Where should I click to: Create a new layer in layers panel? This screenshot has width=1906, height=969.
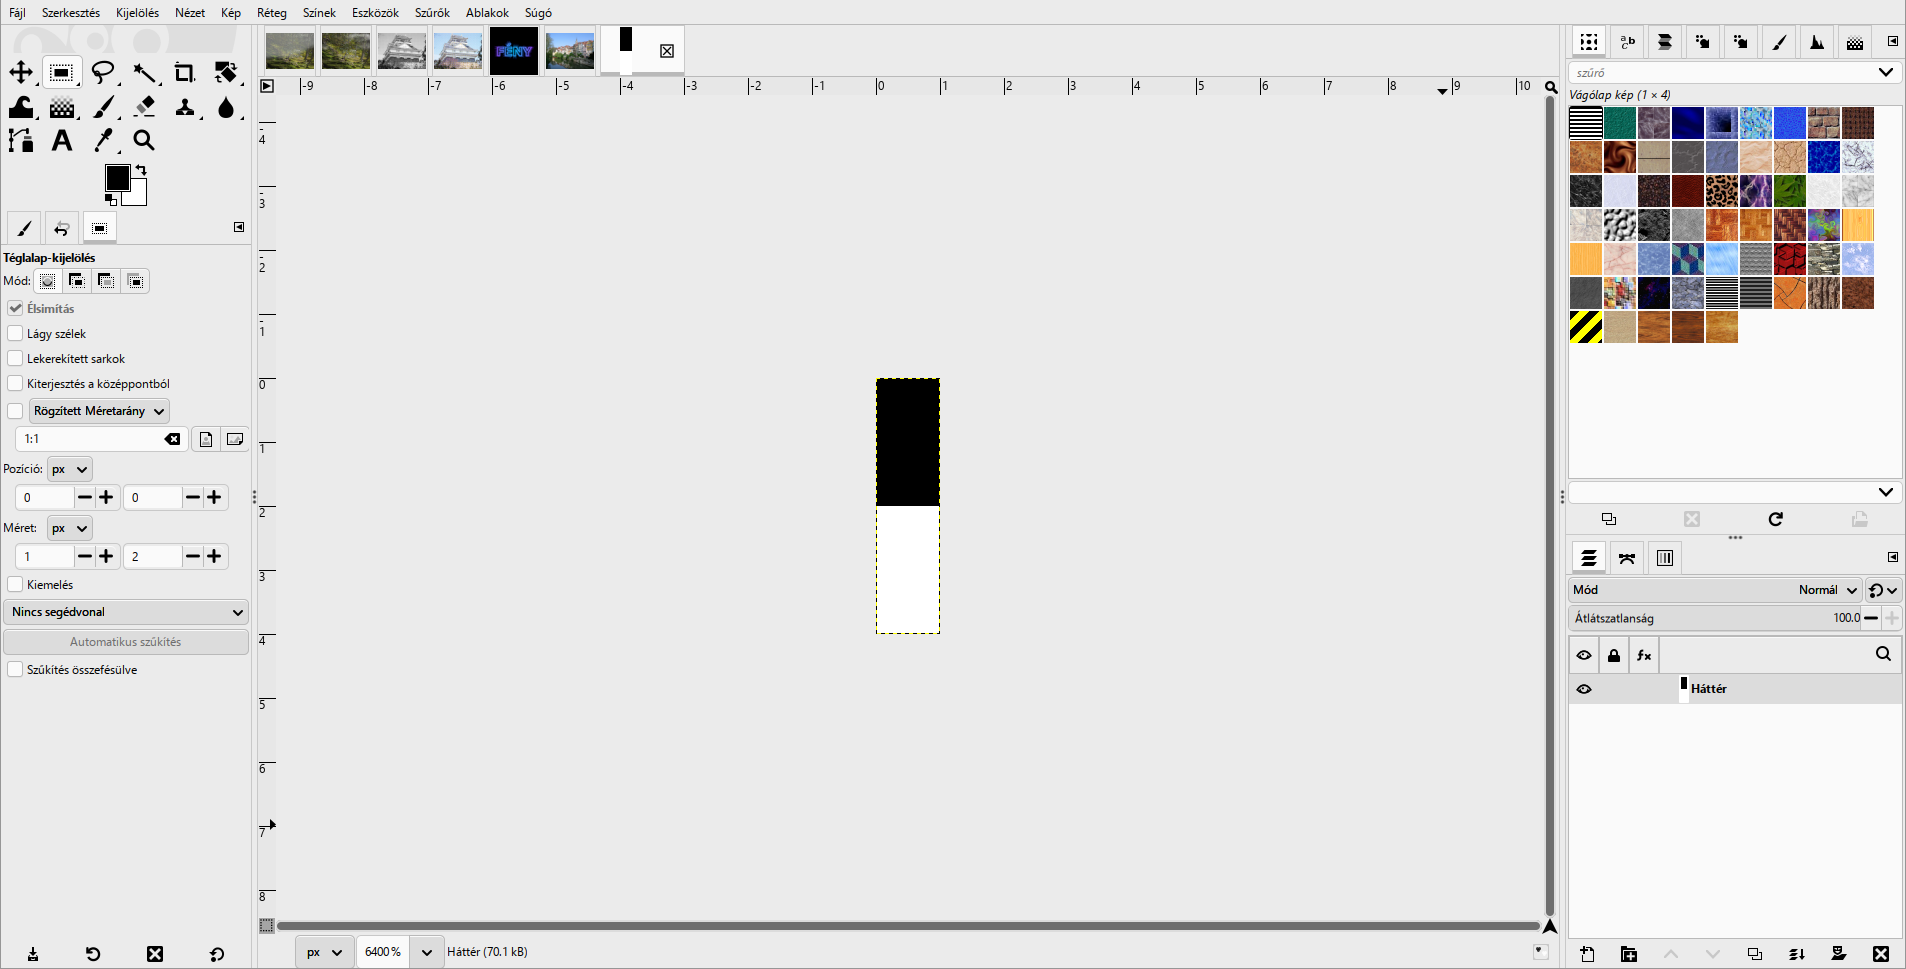click(1587, 954)
